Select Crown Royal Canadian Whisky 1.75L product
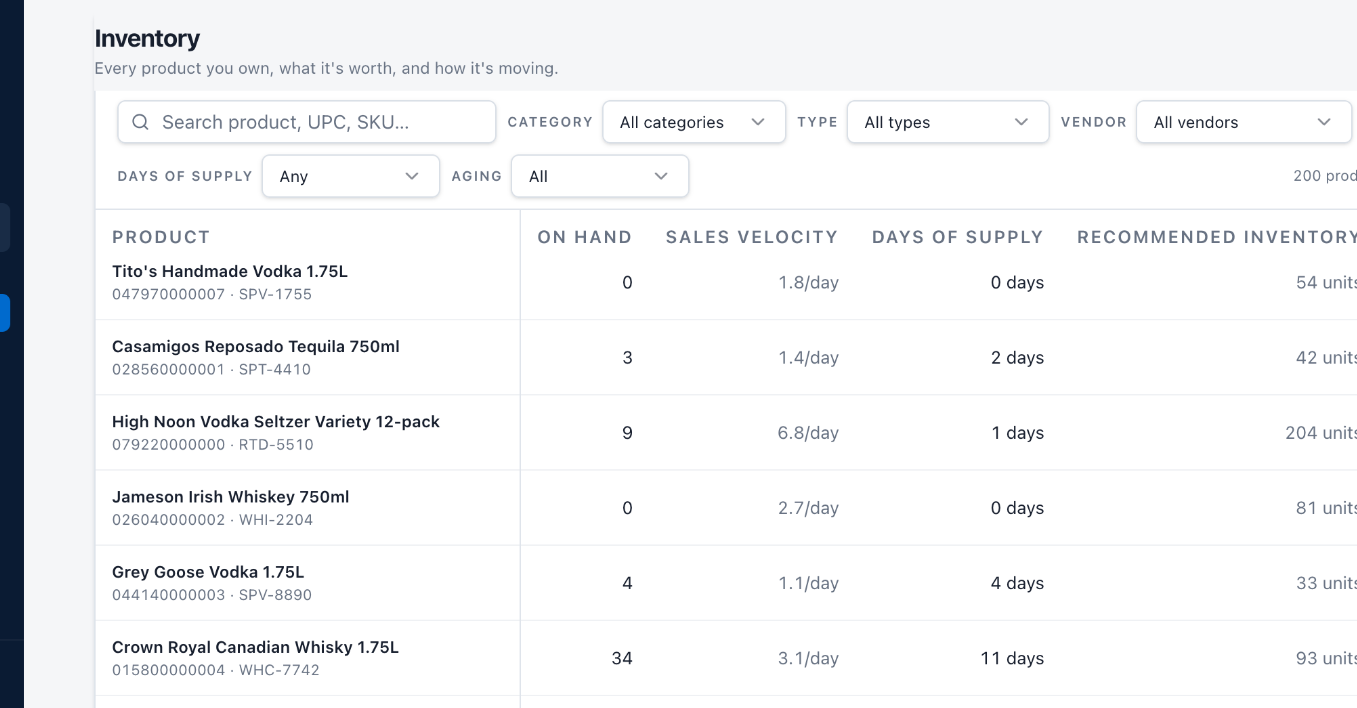 click(x=255, y=647)
